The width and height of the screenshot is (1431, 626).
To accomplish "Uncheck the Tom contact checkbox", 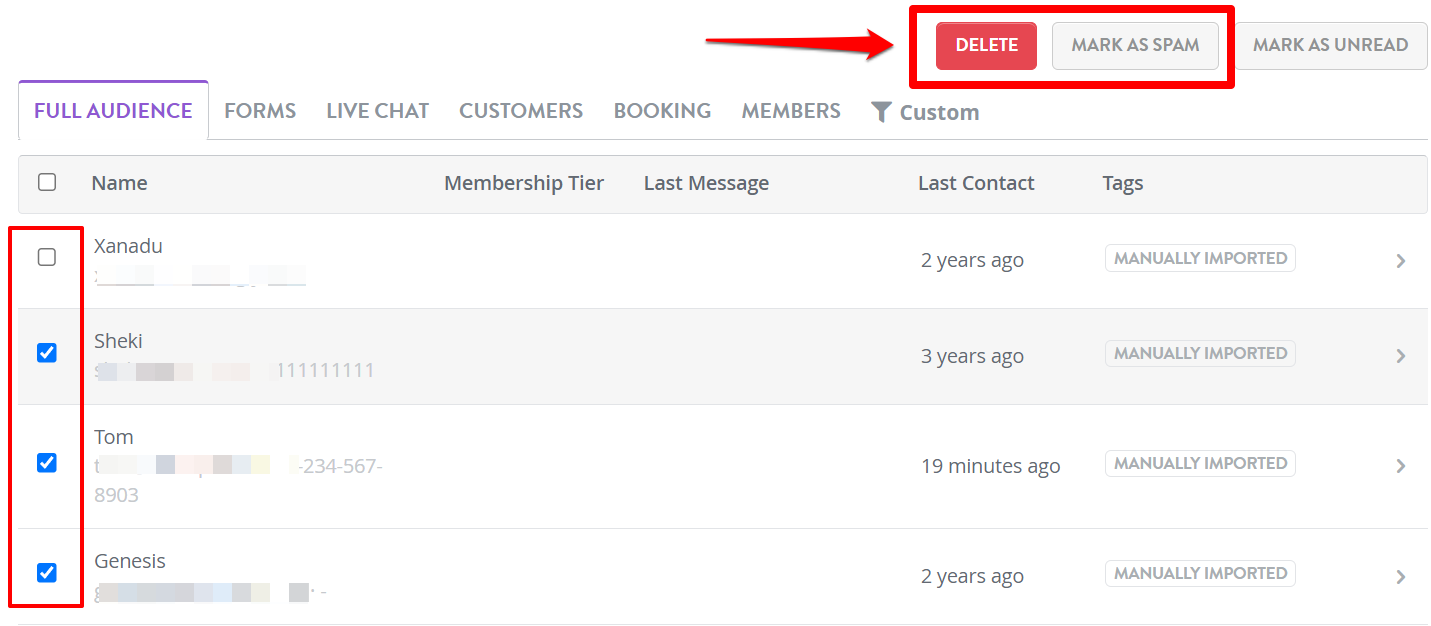I will [47, 463].
